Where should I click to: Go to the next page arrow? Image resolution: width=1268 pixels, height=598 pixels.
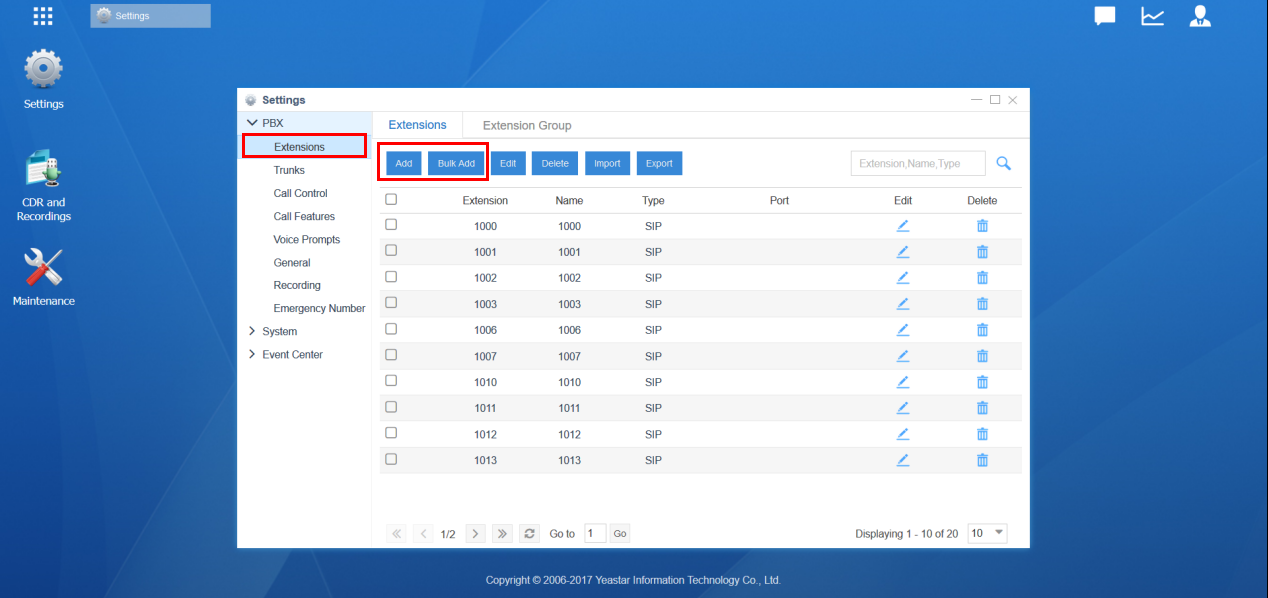point(476,534)
